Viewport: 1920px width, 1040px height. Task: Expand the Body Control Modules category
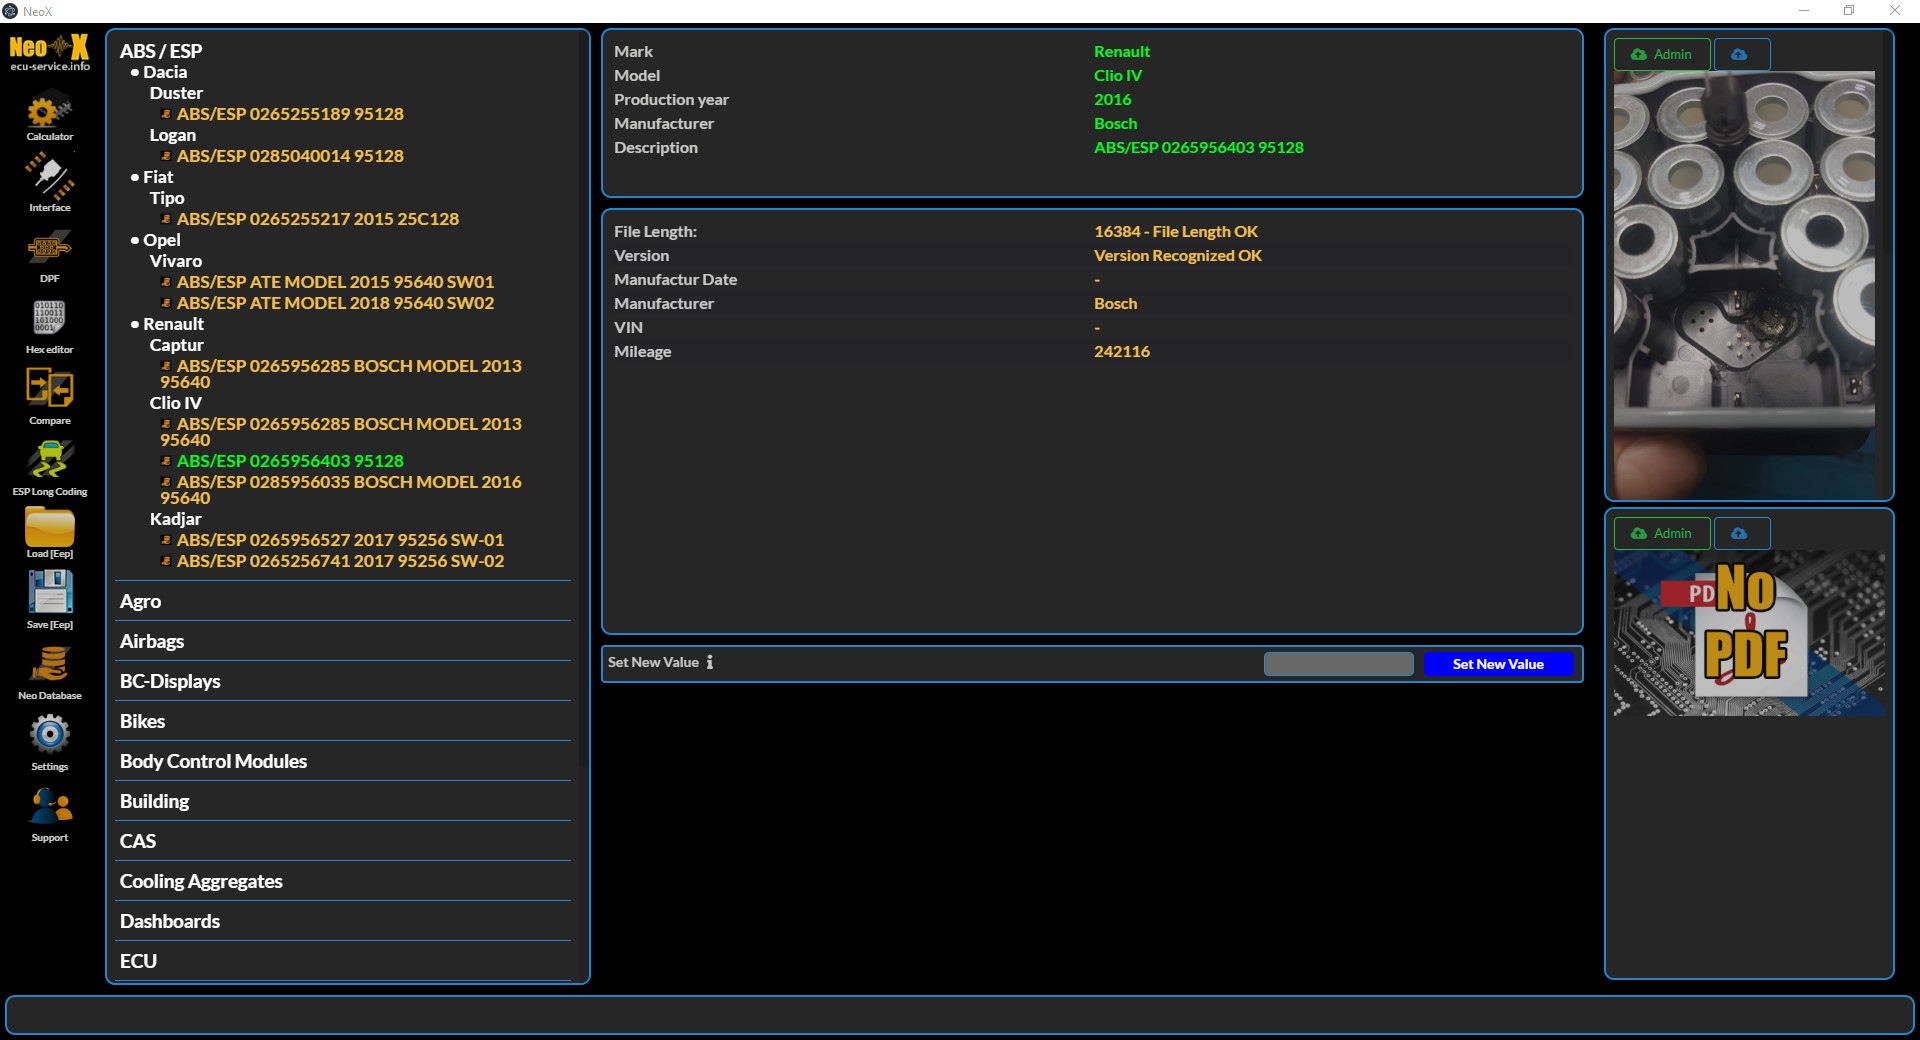point(343,761)
